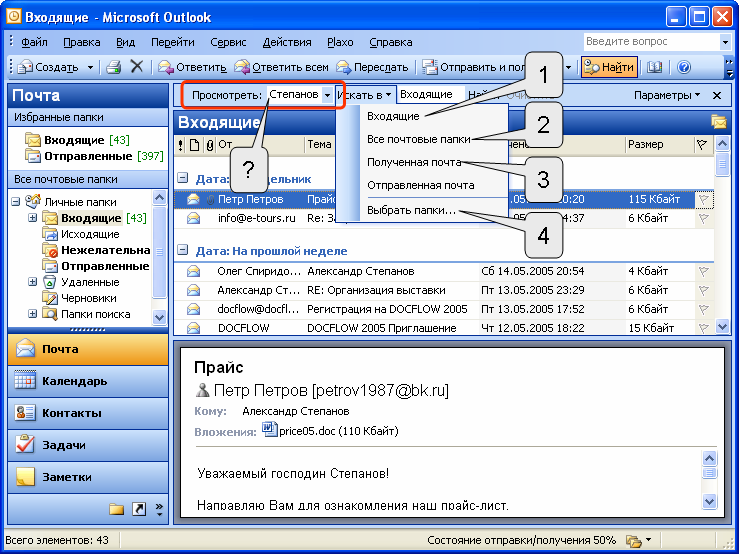This screenshot has width=739, height=554.
Task: Expand the Входящие folder tree node
Action: tap(33, 218)
